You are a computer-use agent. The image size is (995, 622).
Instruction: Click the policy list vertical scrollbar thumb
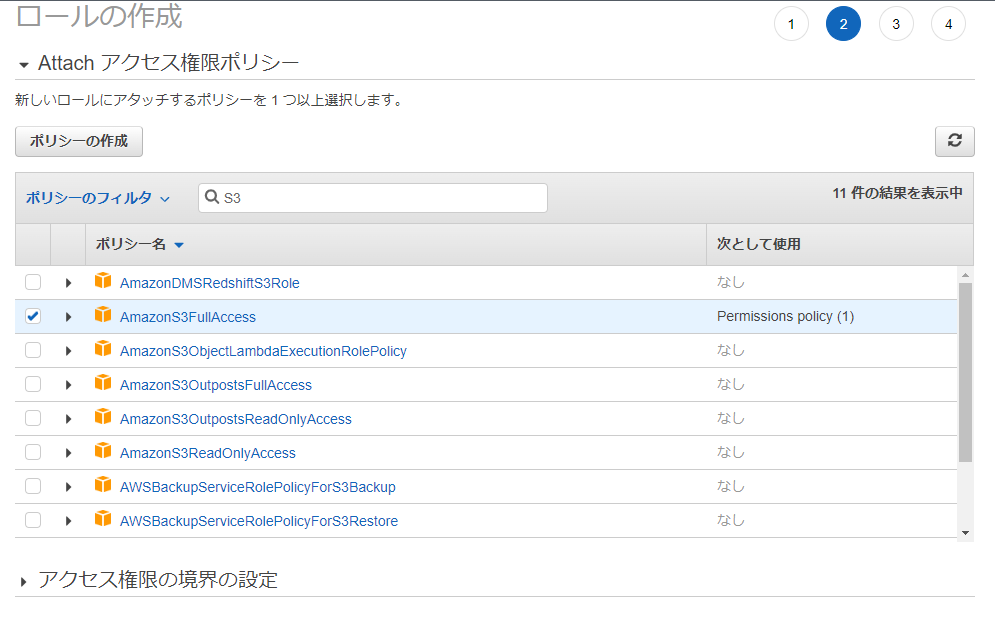[965, 372]
